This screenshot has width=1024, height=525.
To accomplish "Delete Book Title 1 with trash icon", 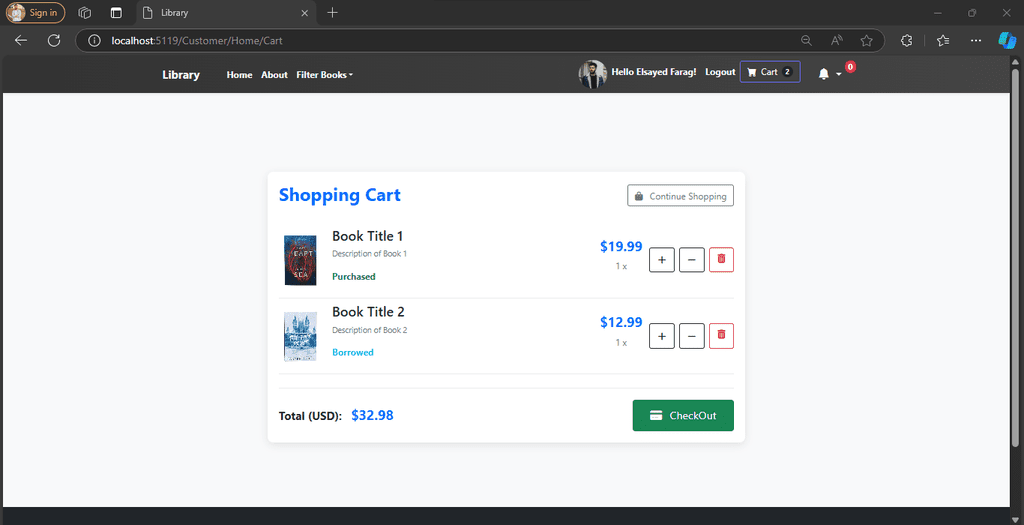I will 721,260.
